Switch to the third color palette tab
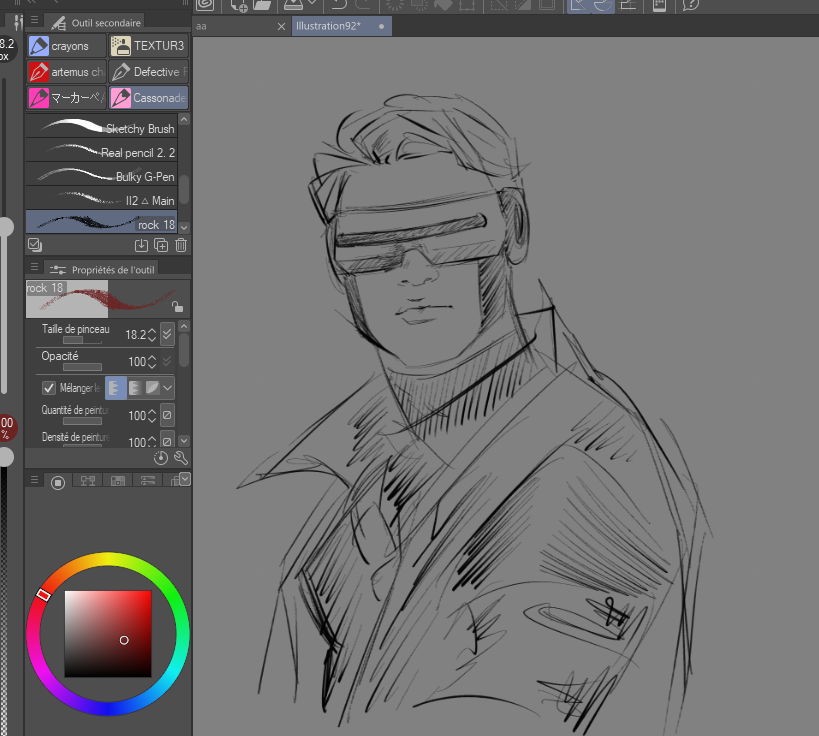This screenshot has height=736, width=819. click(x=118, y=481)
